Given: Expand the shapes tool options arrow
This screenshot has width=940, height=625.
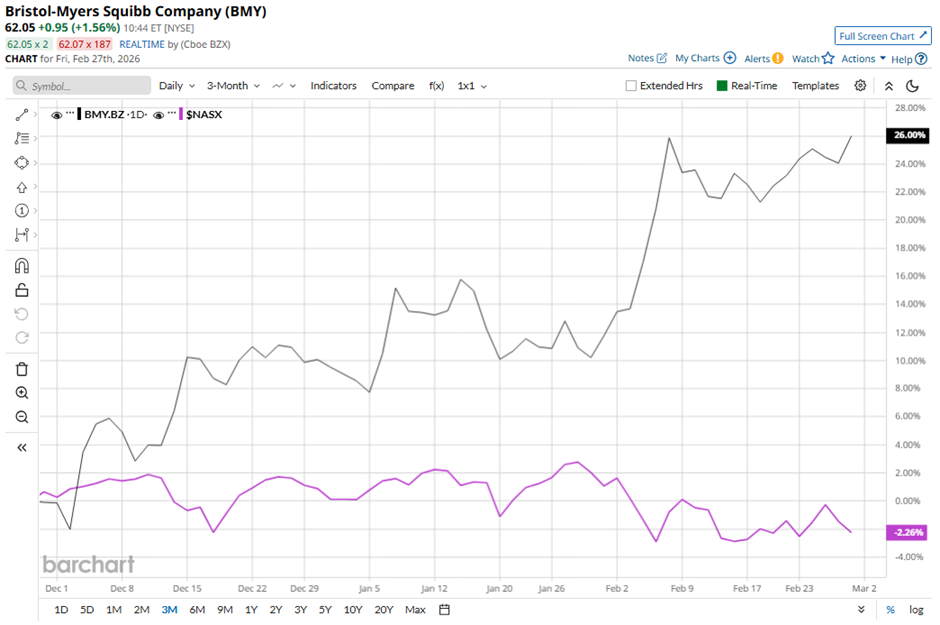Looking at the screenshot, I should pos(35,162).
